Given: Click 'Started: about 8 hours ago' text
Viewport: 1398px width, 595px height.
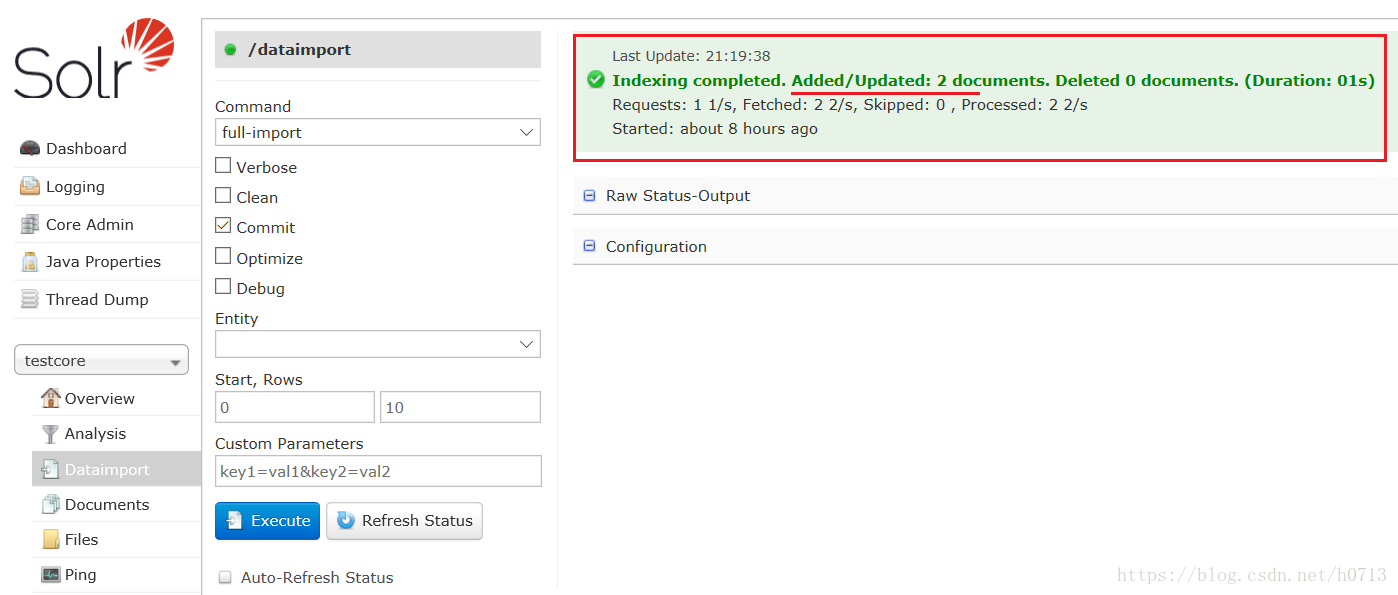Looking at the screenshot, I should (x=715, y=129).
